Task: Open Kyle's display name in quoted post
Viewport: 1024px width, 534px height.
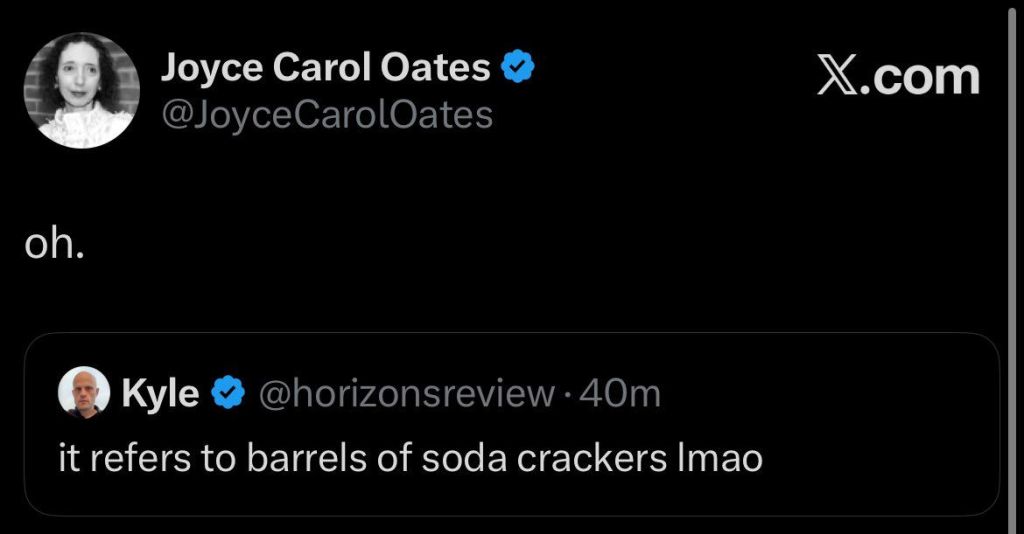Action: (x=160, y=393)
